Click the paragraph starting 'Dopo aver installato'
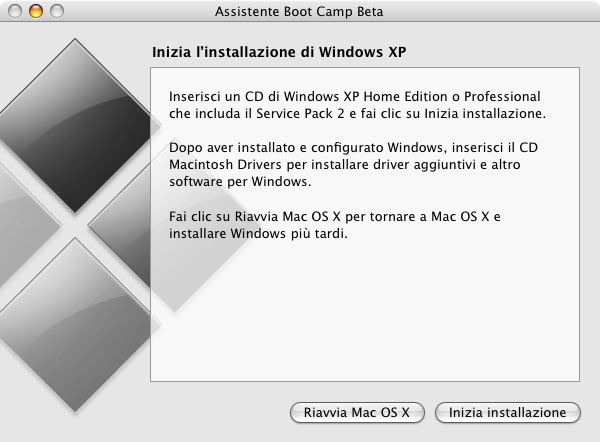The image size is (600, 442). tap(354, 164)
